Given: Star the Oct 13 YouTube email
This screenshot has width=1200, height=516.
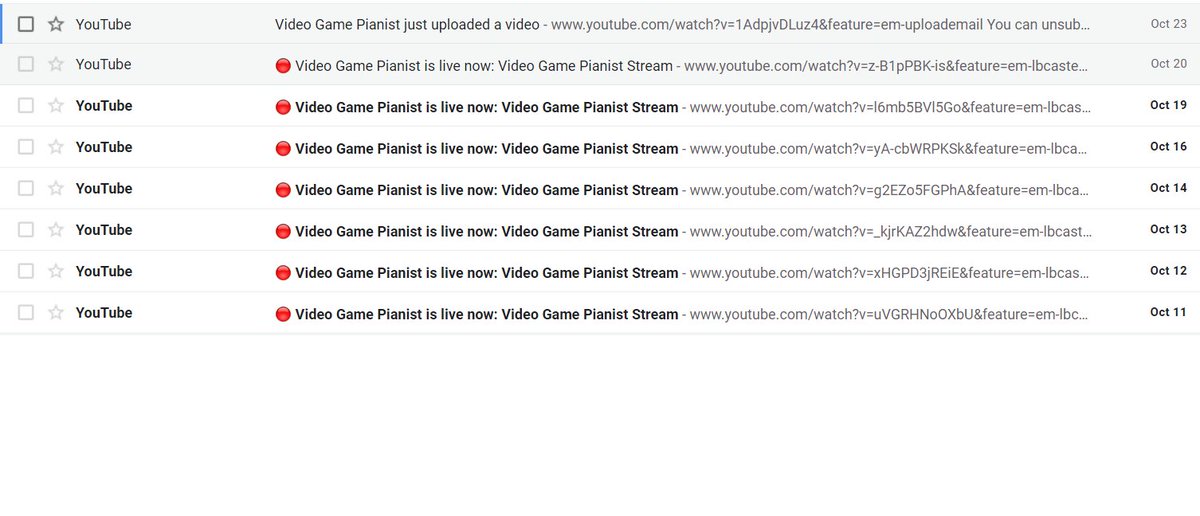Looking at the screenshot, I should pyautogui.click(x=56, y=230).
